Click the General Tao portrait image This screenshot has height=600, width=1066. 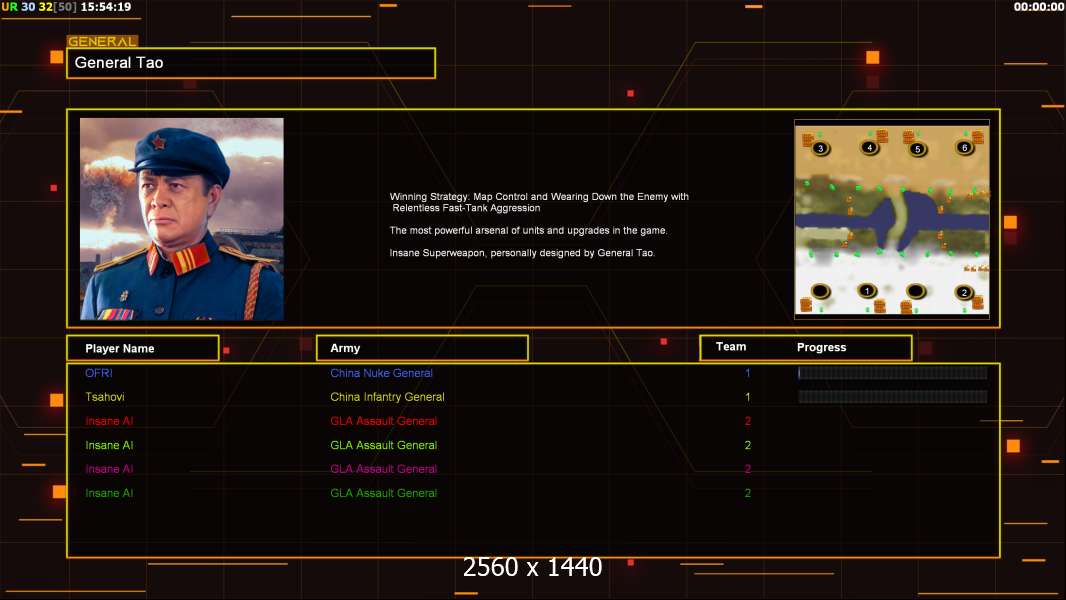(x=182, y=219)
